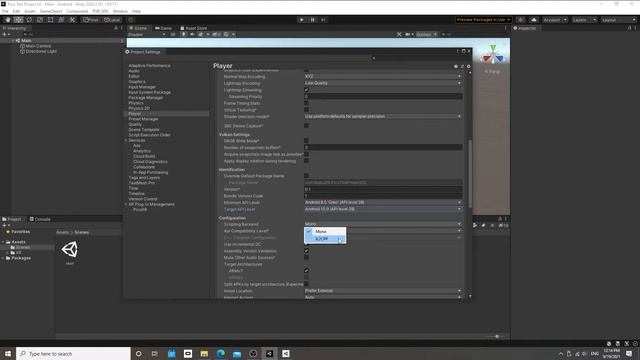640x360 pixels.
Task: Open the Scenes folder in Project panel
Action: click(23, 247)
